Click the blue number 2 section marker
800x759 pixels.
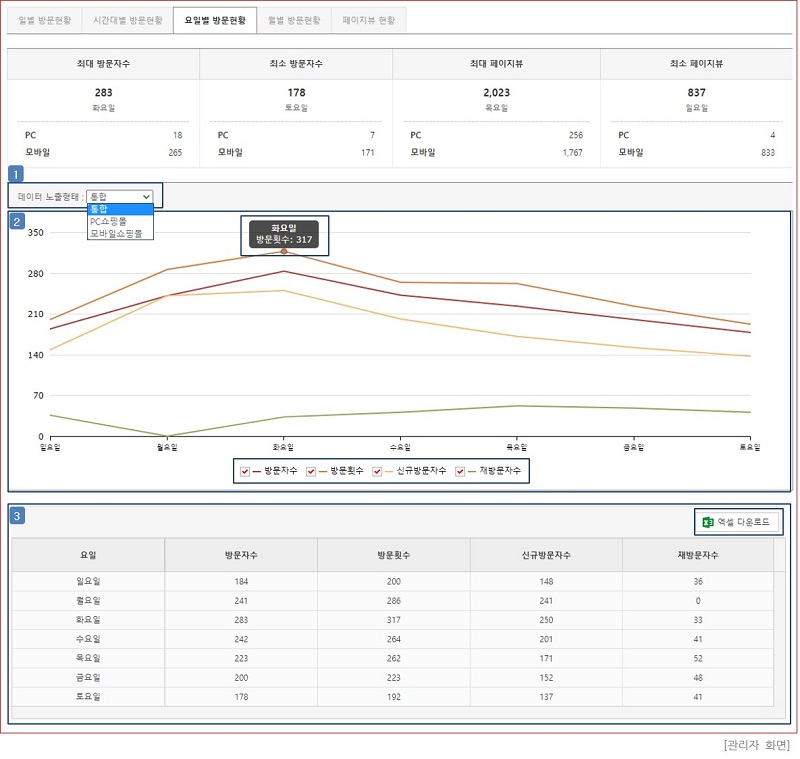[x=17, y=221]
